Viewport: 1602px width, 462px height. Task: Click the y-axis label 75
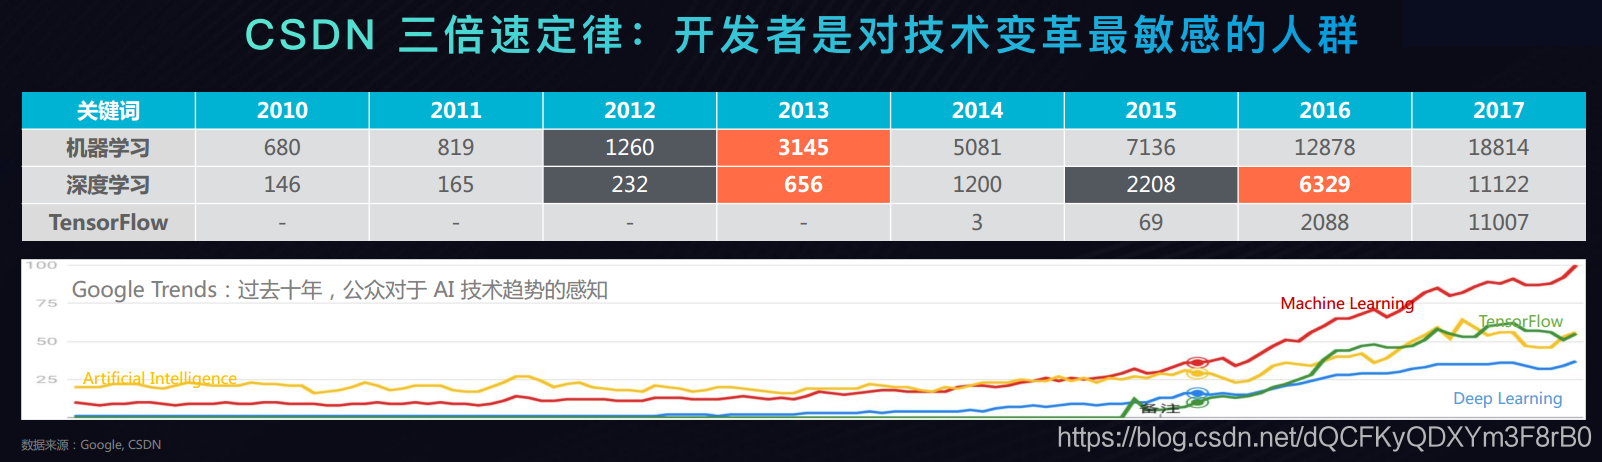point(46,303)
